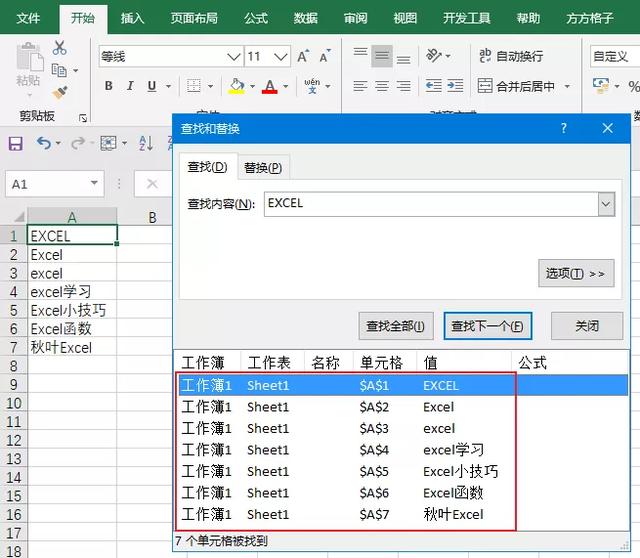The width and height of the screenshot is (640, 558).
Task: Open the font name 等线 dropdown
Action: pyautogui.click(x=233, y=56)
